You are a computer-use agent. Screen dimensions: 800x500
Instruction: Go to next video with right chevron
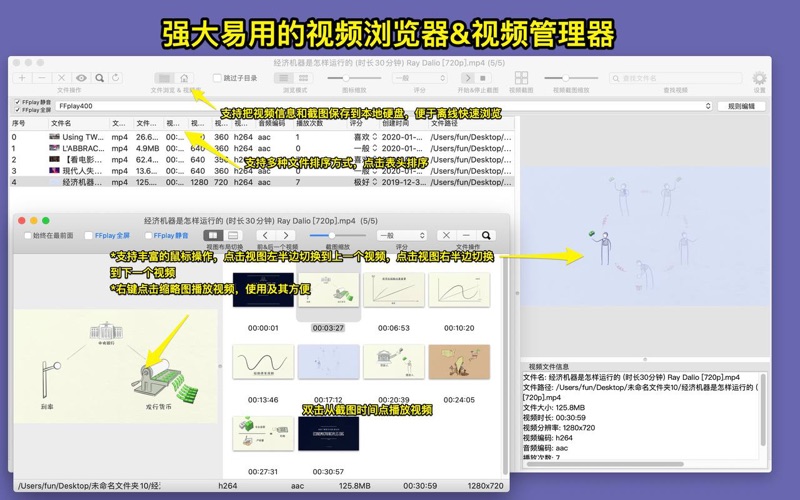(x=286, y=235)
